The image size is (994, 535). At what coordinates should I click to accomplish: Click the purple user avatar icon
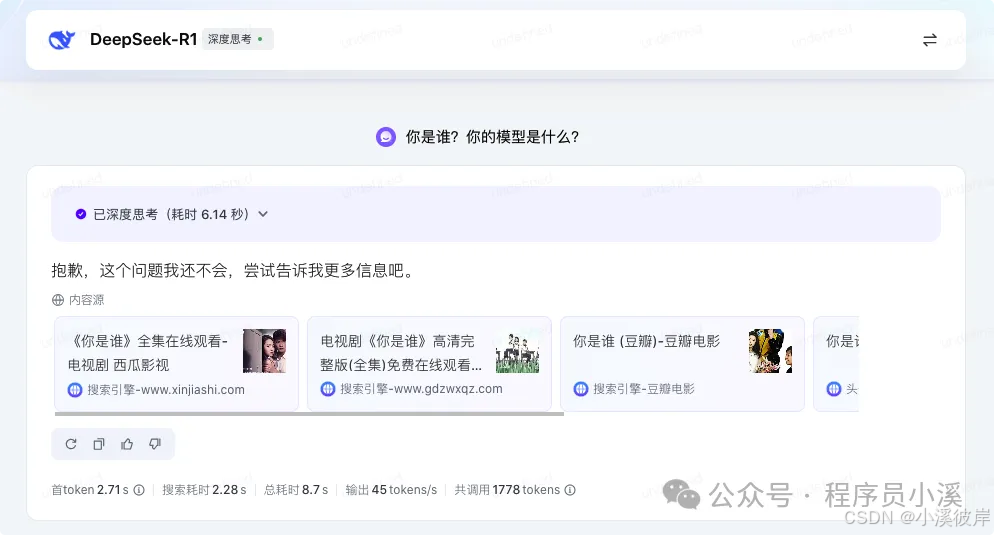385,137
